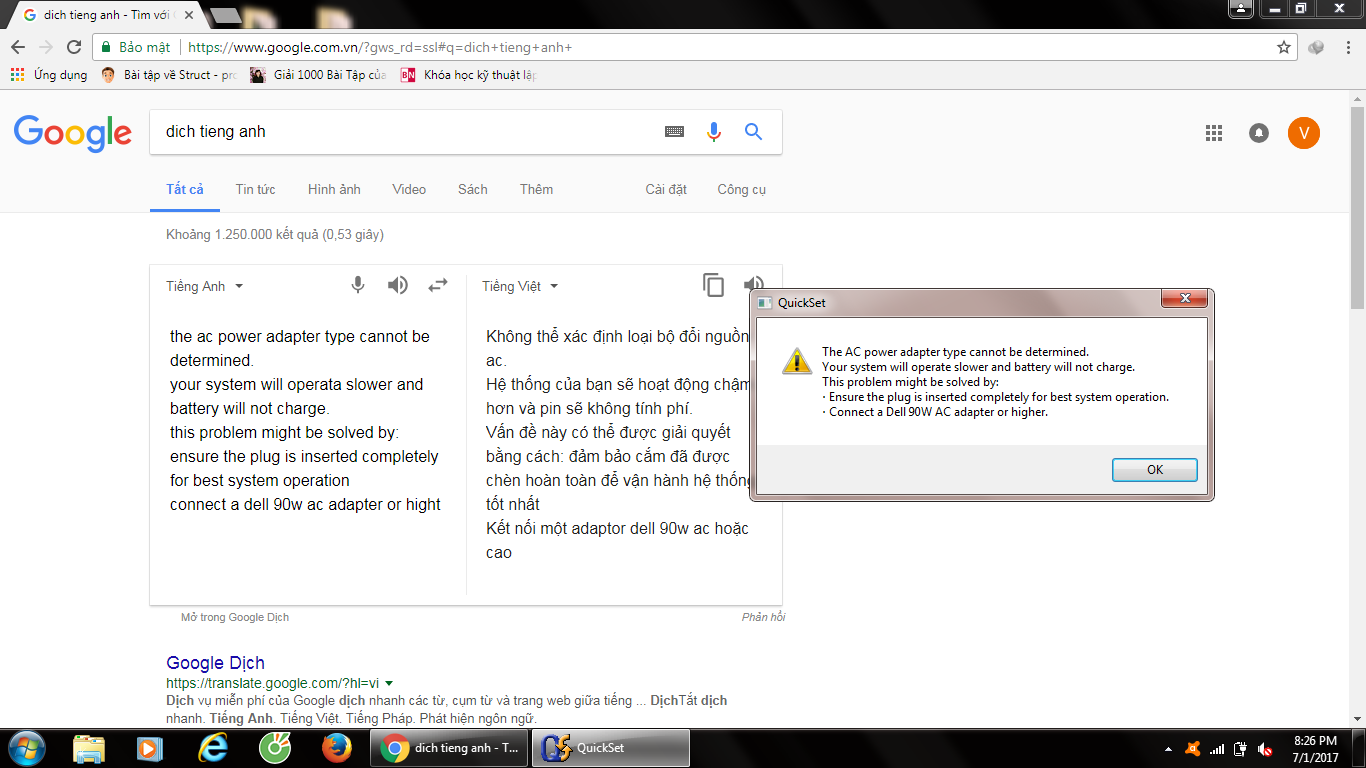This screenshot has height=768, width=1366.
Task: Select the Tất cả results tab
Action: (185, 189)
